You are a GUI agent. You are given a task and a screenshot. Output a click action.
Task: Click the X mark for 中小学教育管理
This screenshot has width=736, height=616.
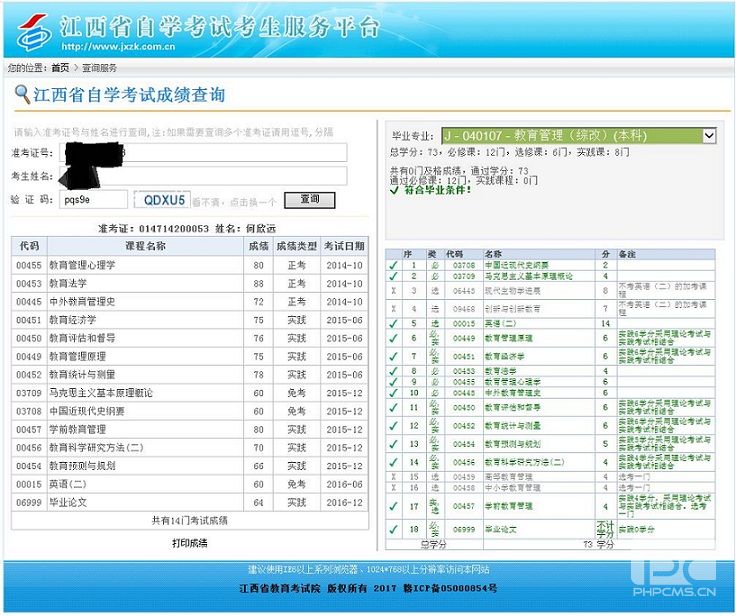coord(393,487)
